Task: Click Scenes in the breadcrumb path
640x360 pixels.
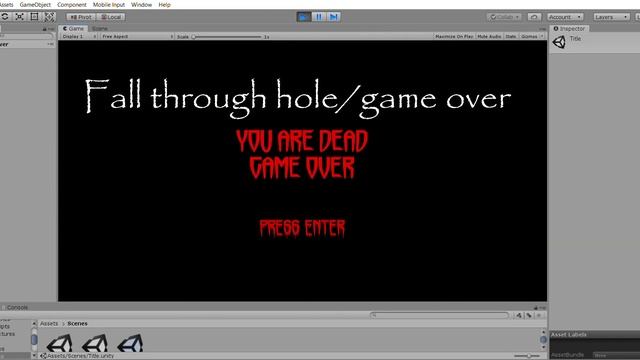Action: tap(78, 323)
